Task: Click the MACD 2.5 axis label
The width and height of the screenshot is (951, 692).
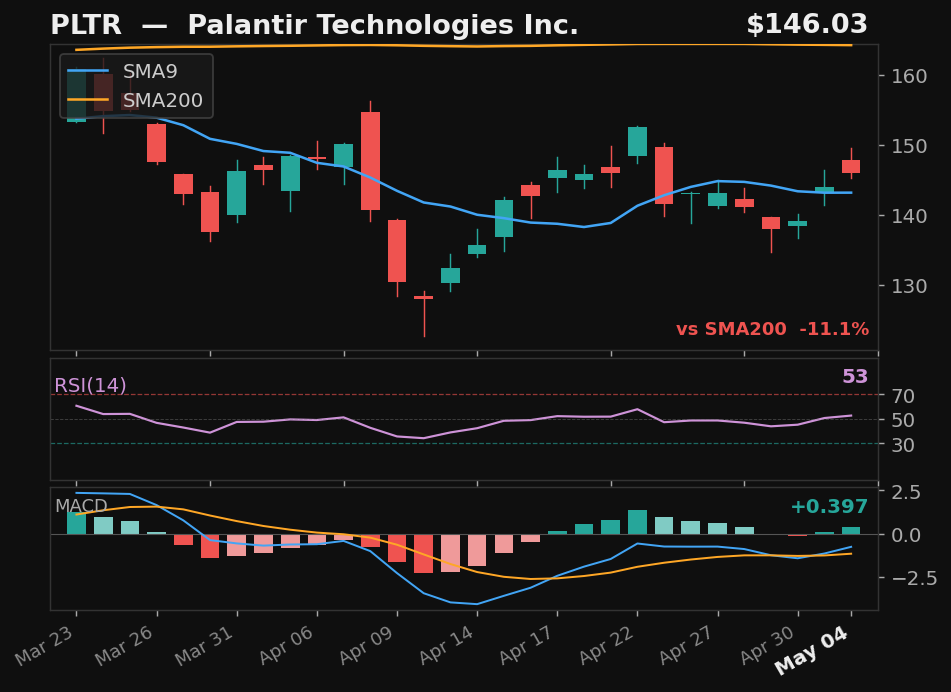Action: [x=906, y=492]
